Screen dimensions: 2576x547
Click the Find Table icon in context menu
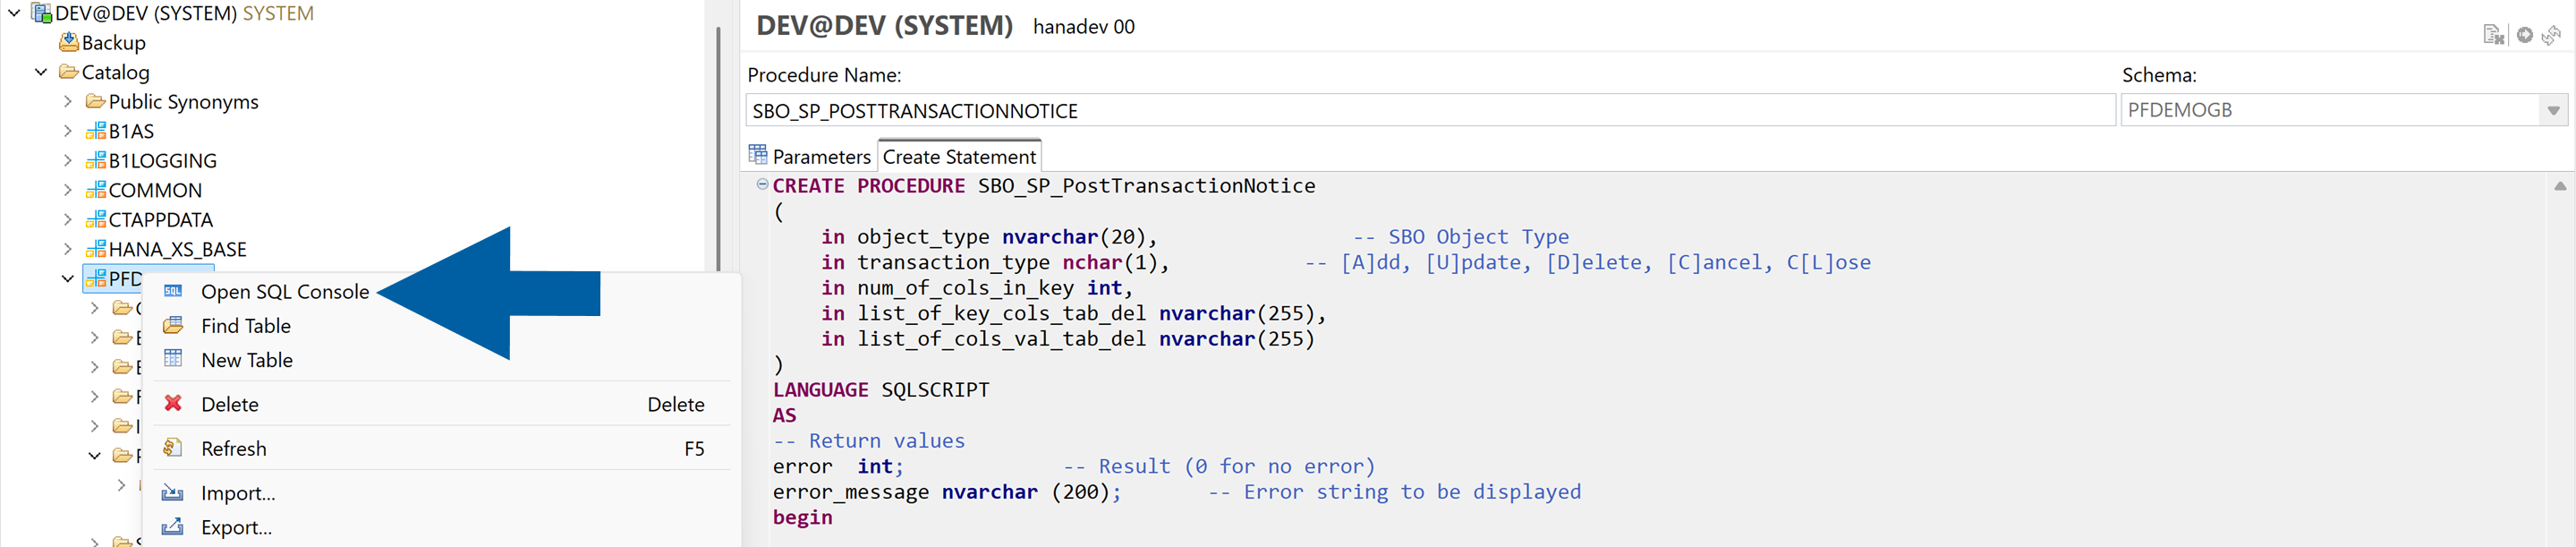tap(174, 325)
